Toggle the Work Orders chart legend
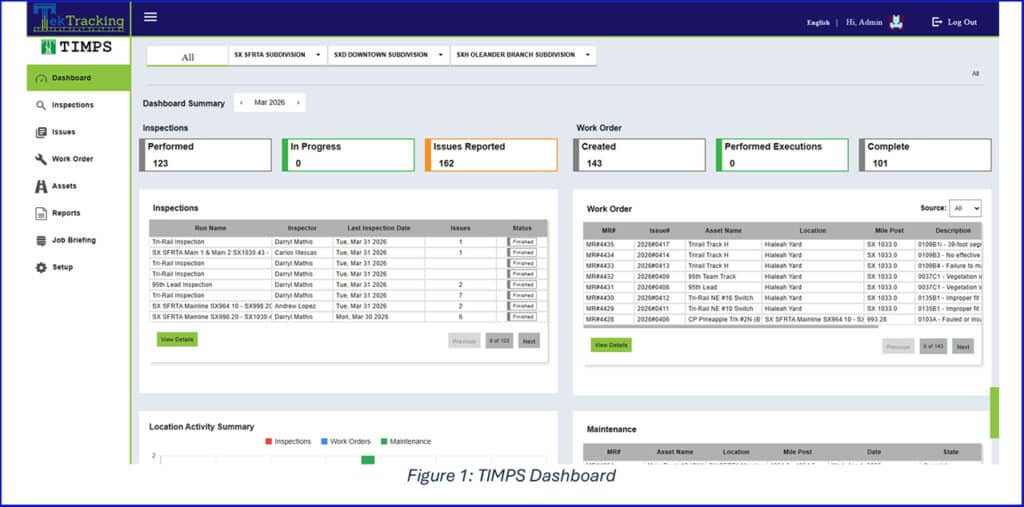Image resolution: width=1024 pixels, height=507 pixels. click(345, 442)
